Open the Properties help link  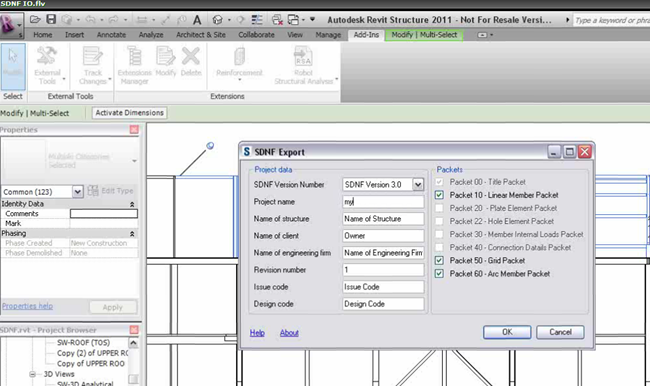(x=27, y=306)
